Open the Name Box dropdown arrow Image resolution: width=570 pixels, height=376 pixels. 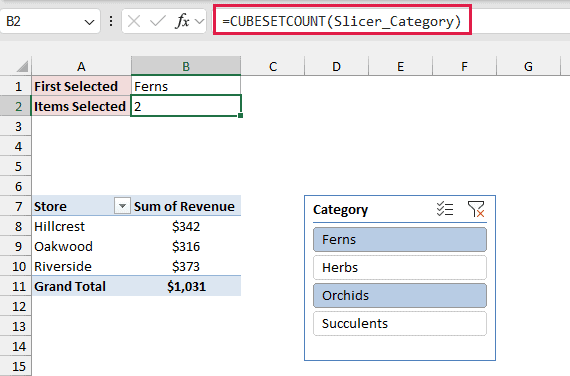point(89,22)
